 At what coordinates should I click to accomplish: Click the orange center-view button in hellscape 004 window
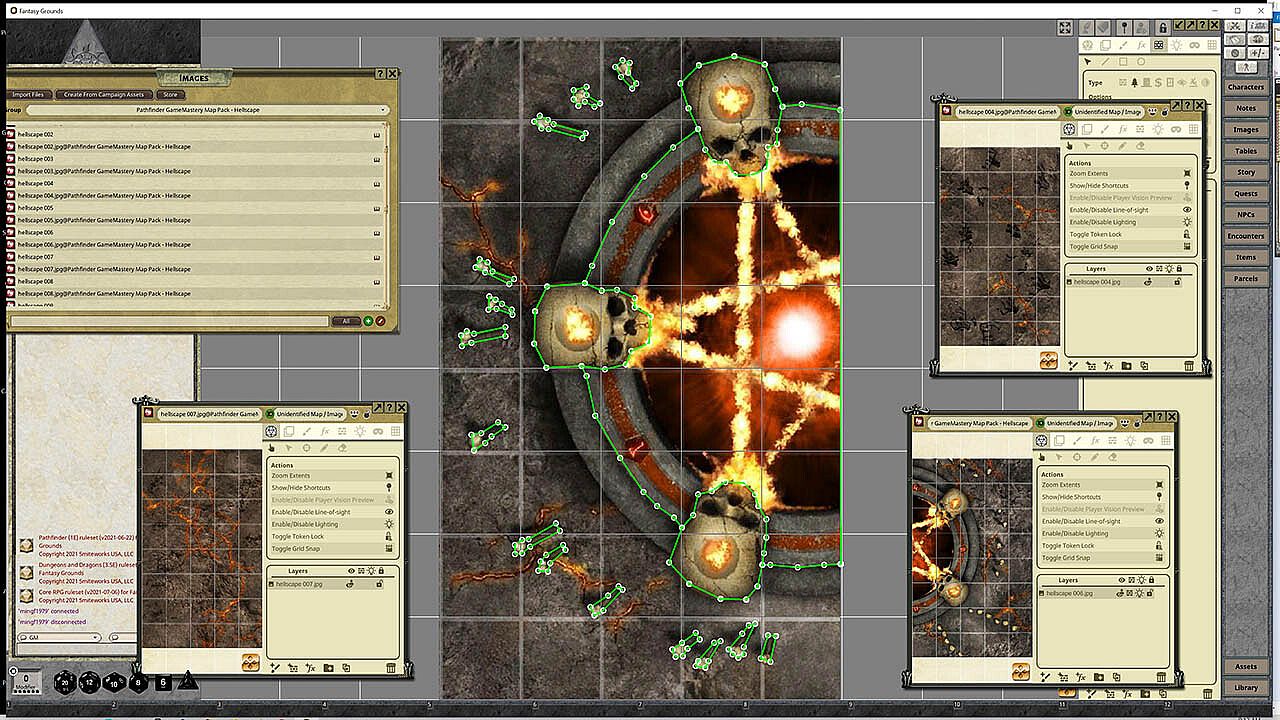(x=1049, y=361)
